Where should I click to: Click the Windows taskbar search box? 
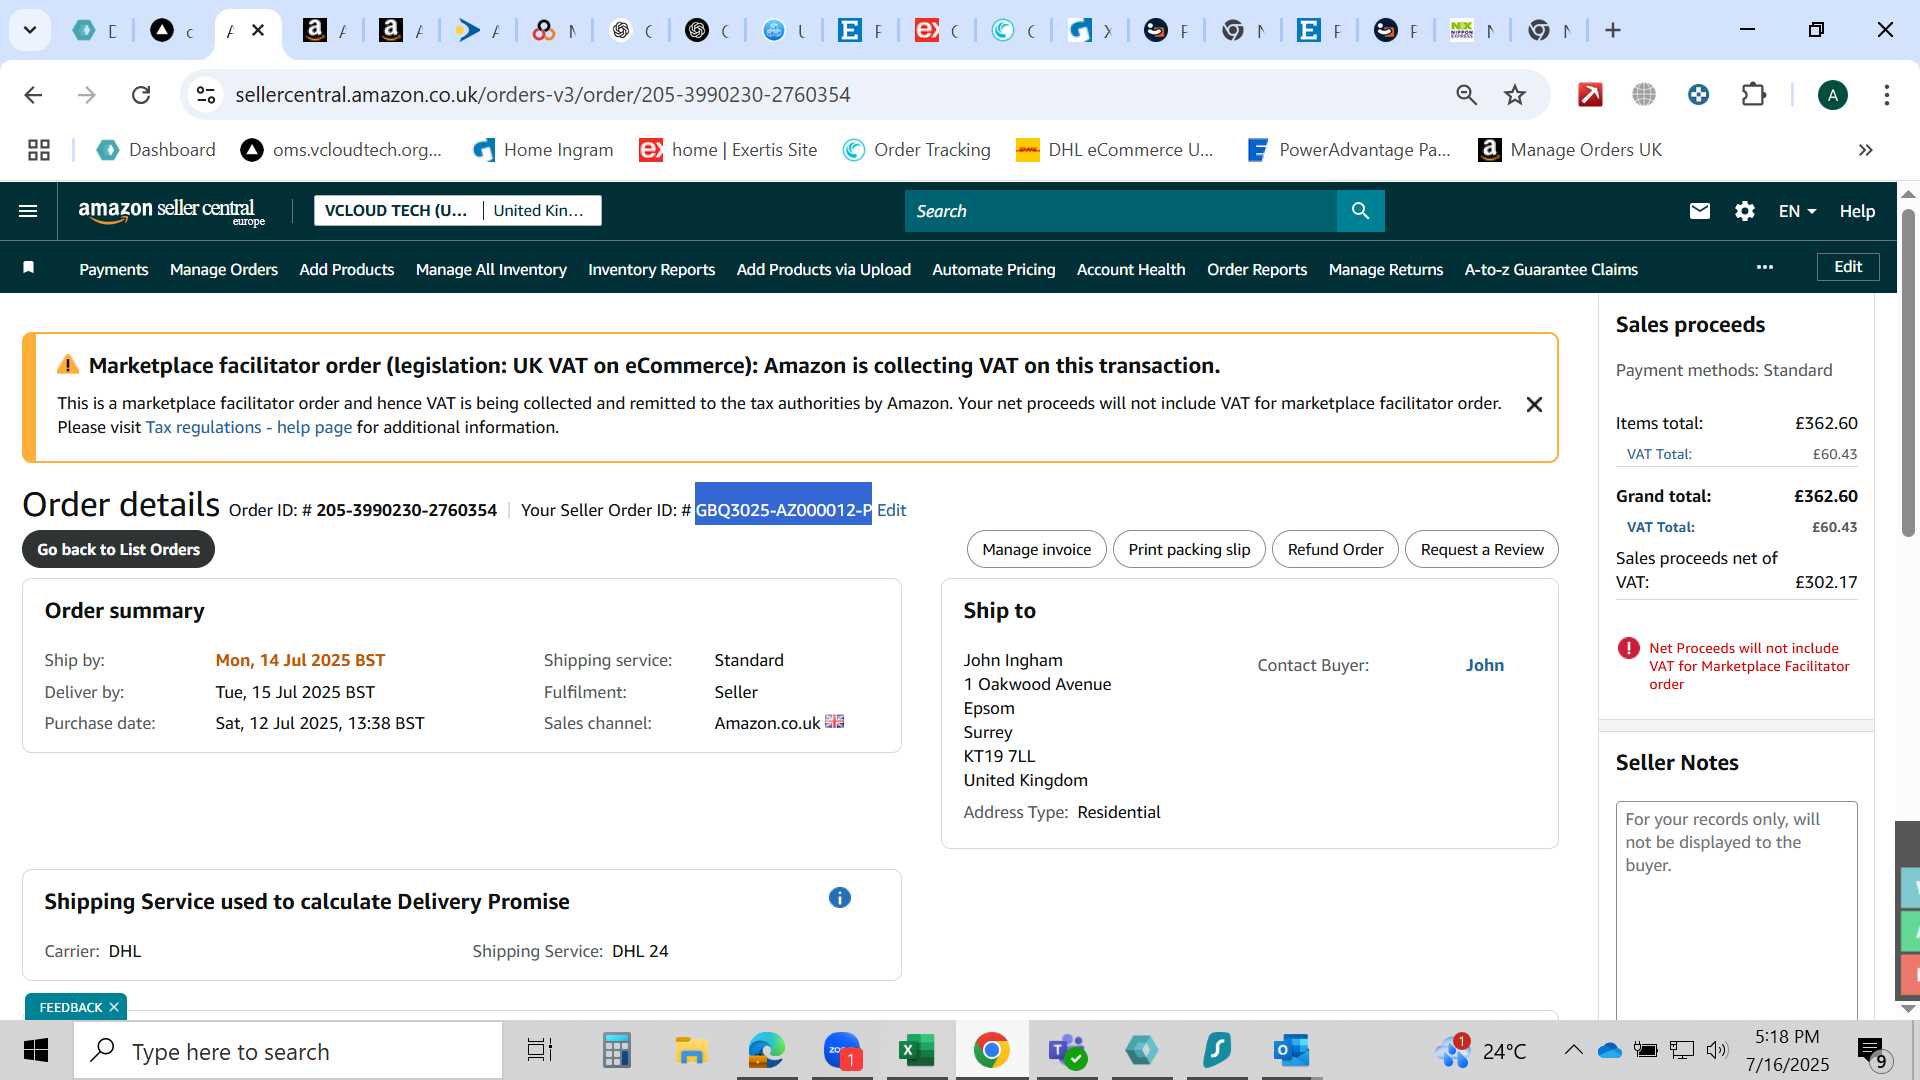(288, 1051)
